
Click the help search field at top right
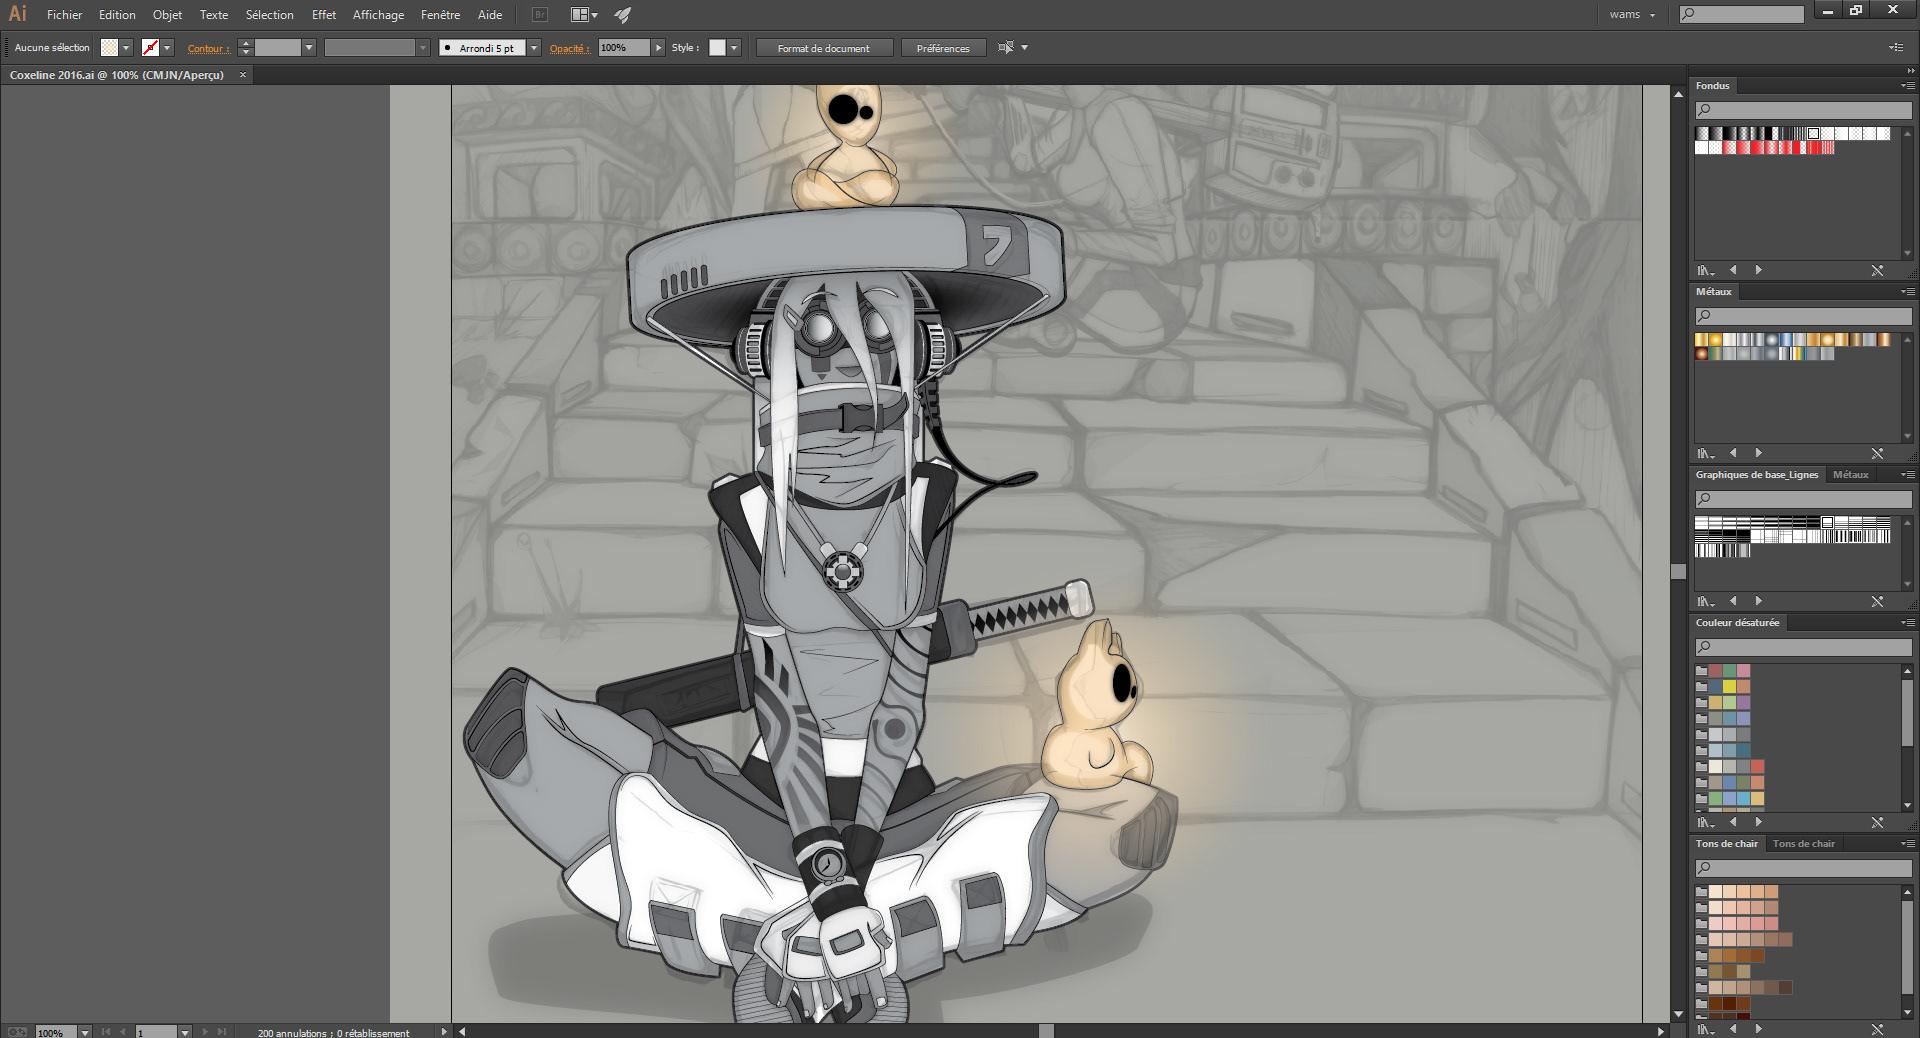[x=1742, y=14]
